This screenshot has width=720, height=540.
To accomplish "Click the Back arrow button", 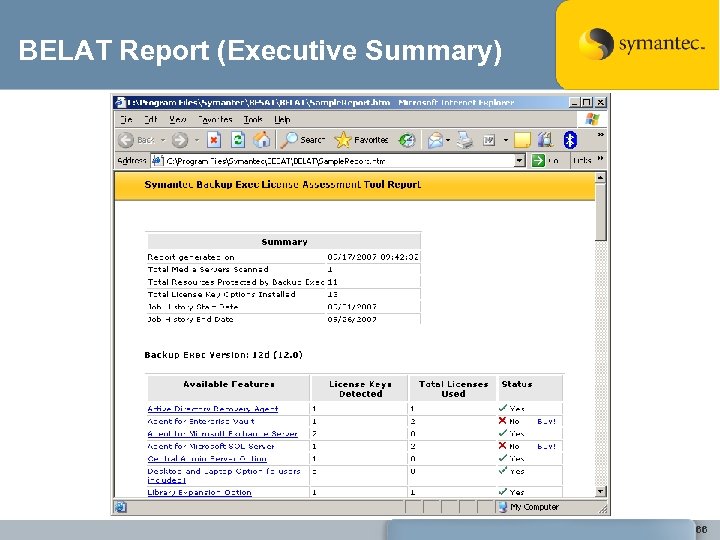I will pos(125,140).
